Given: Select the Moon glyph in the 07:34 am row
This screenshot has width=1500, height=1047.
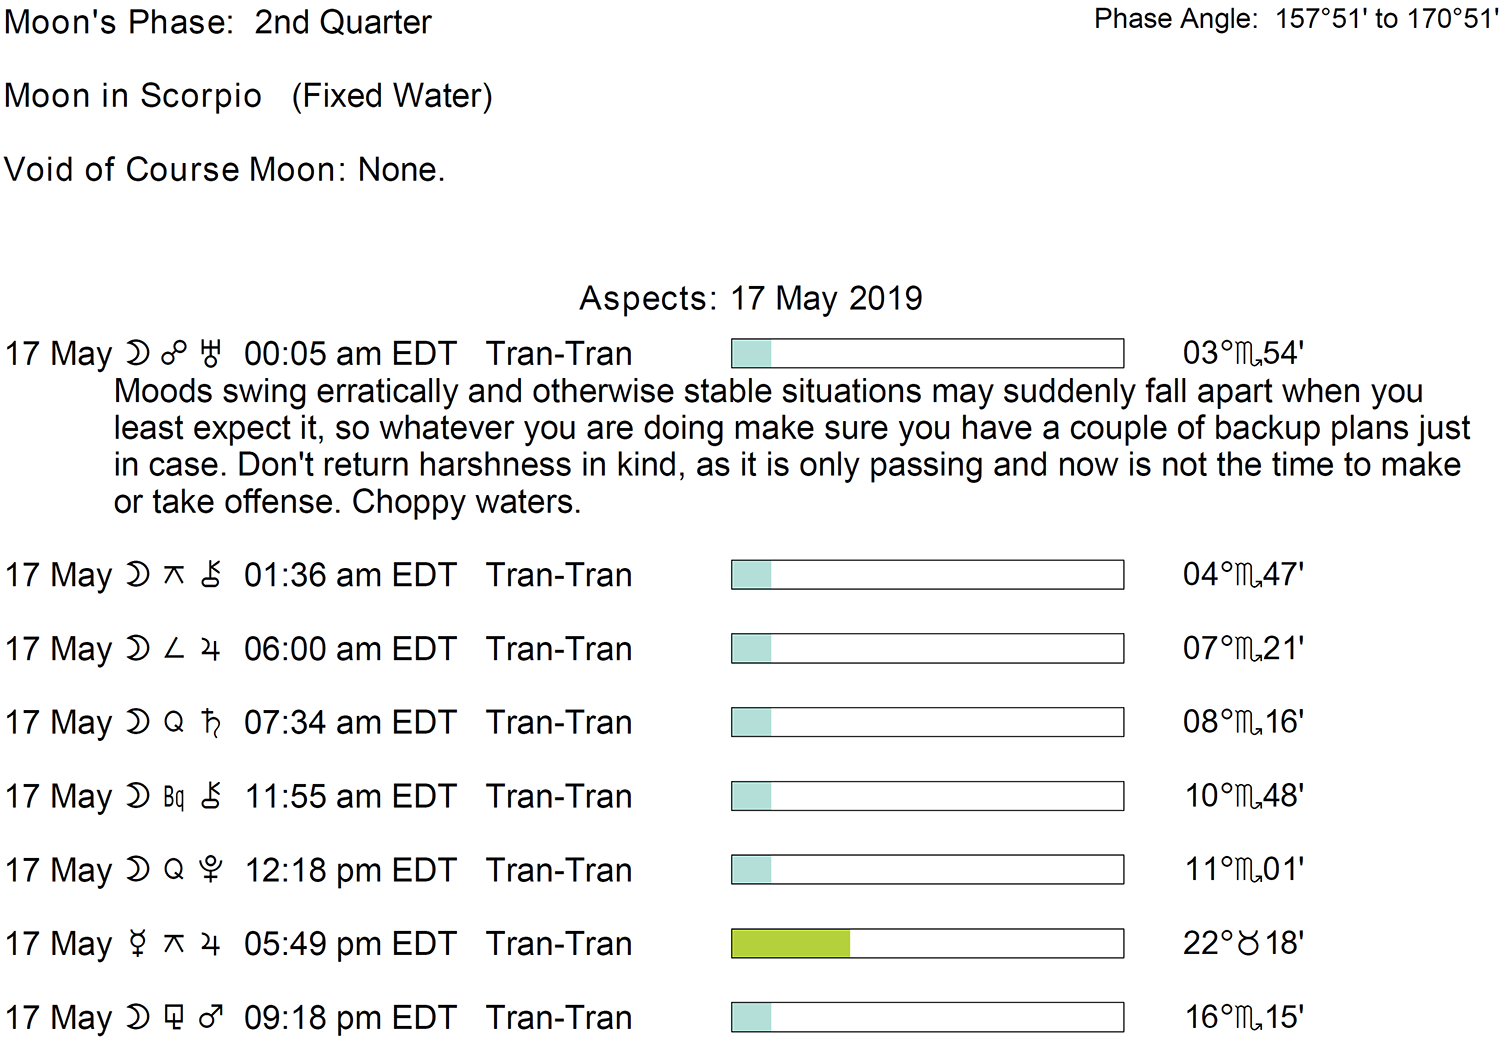Looking at the screenshot, I should click(138, 723).
